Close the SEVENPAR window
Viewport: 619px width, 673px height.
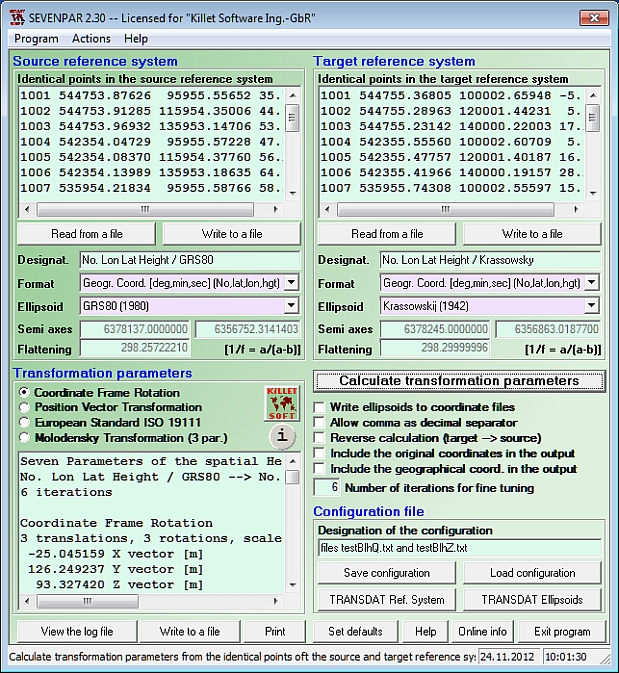(x=594, y=18)
